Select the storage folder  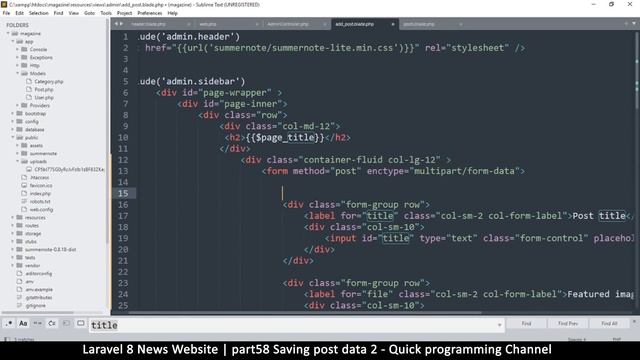pyautogui.click(x=33, y=233)
